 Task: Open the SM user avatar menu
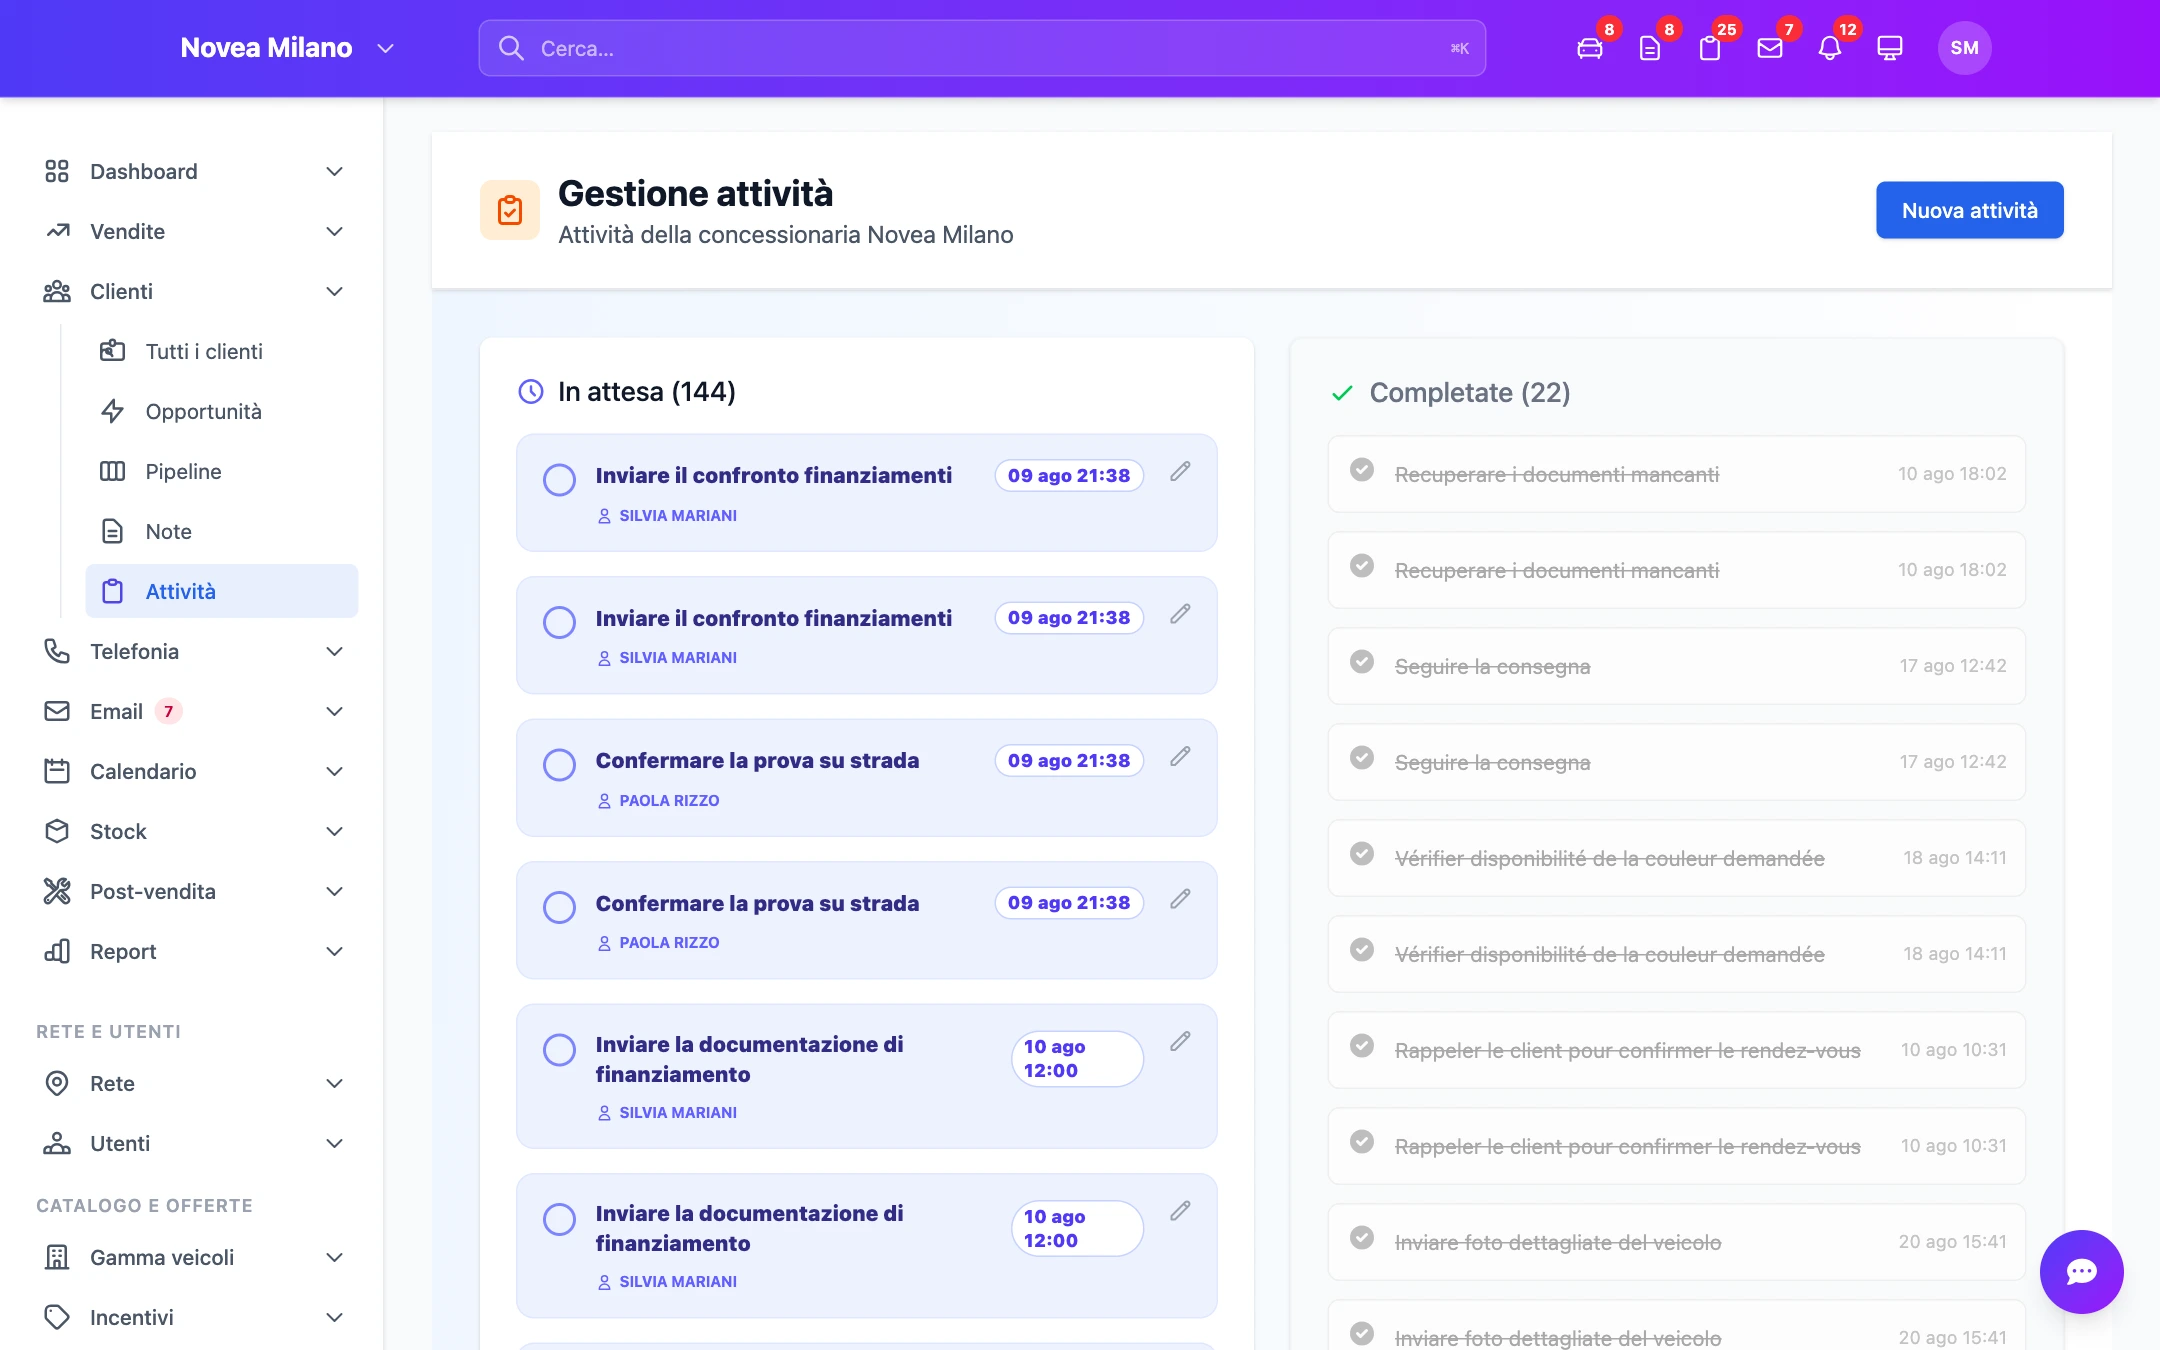(x=1964, y=48)
